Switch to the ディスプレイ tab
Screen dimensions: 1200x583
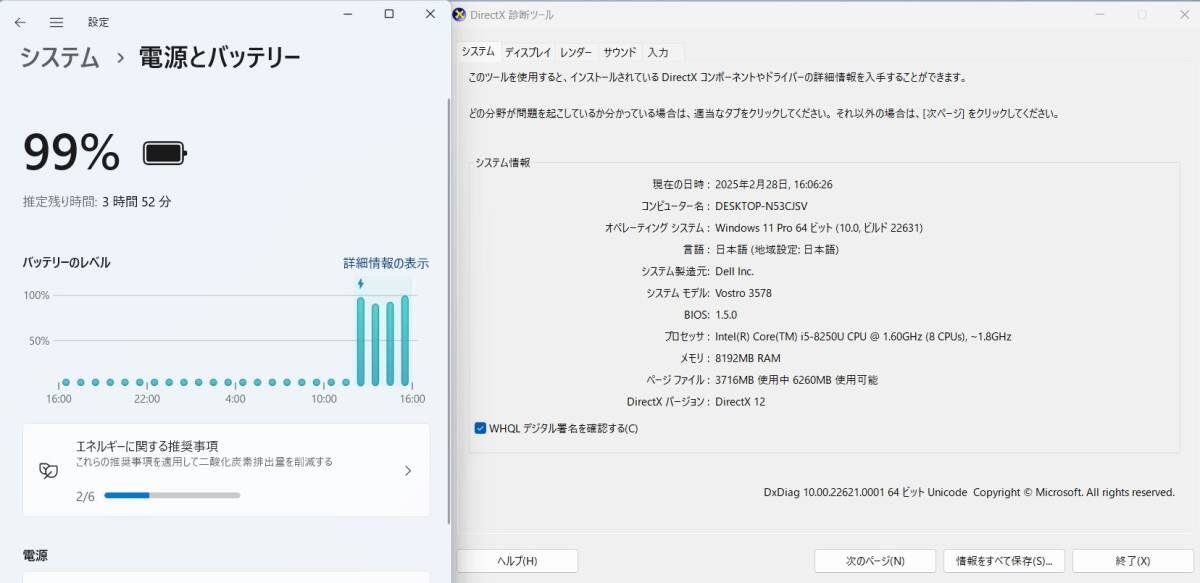coord(528,52)
